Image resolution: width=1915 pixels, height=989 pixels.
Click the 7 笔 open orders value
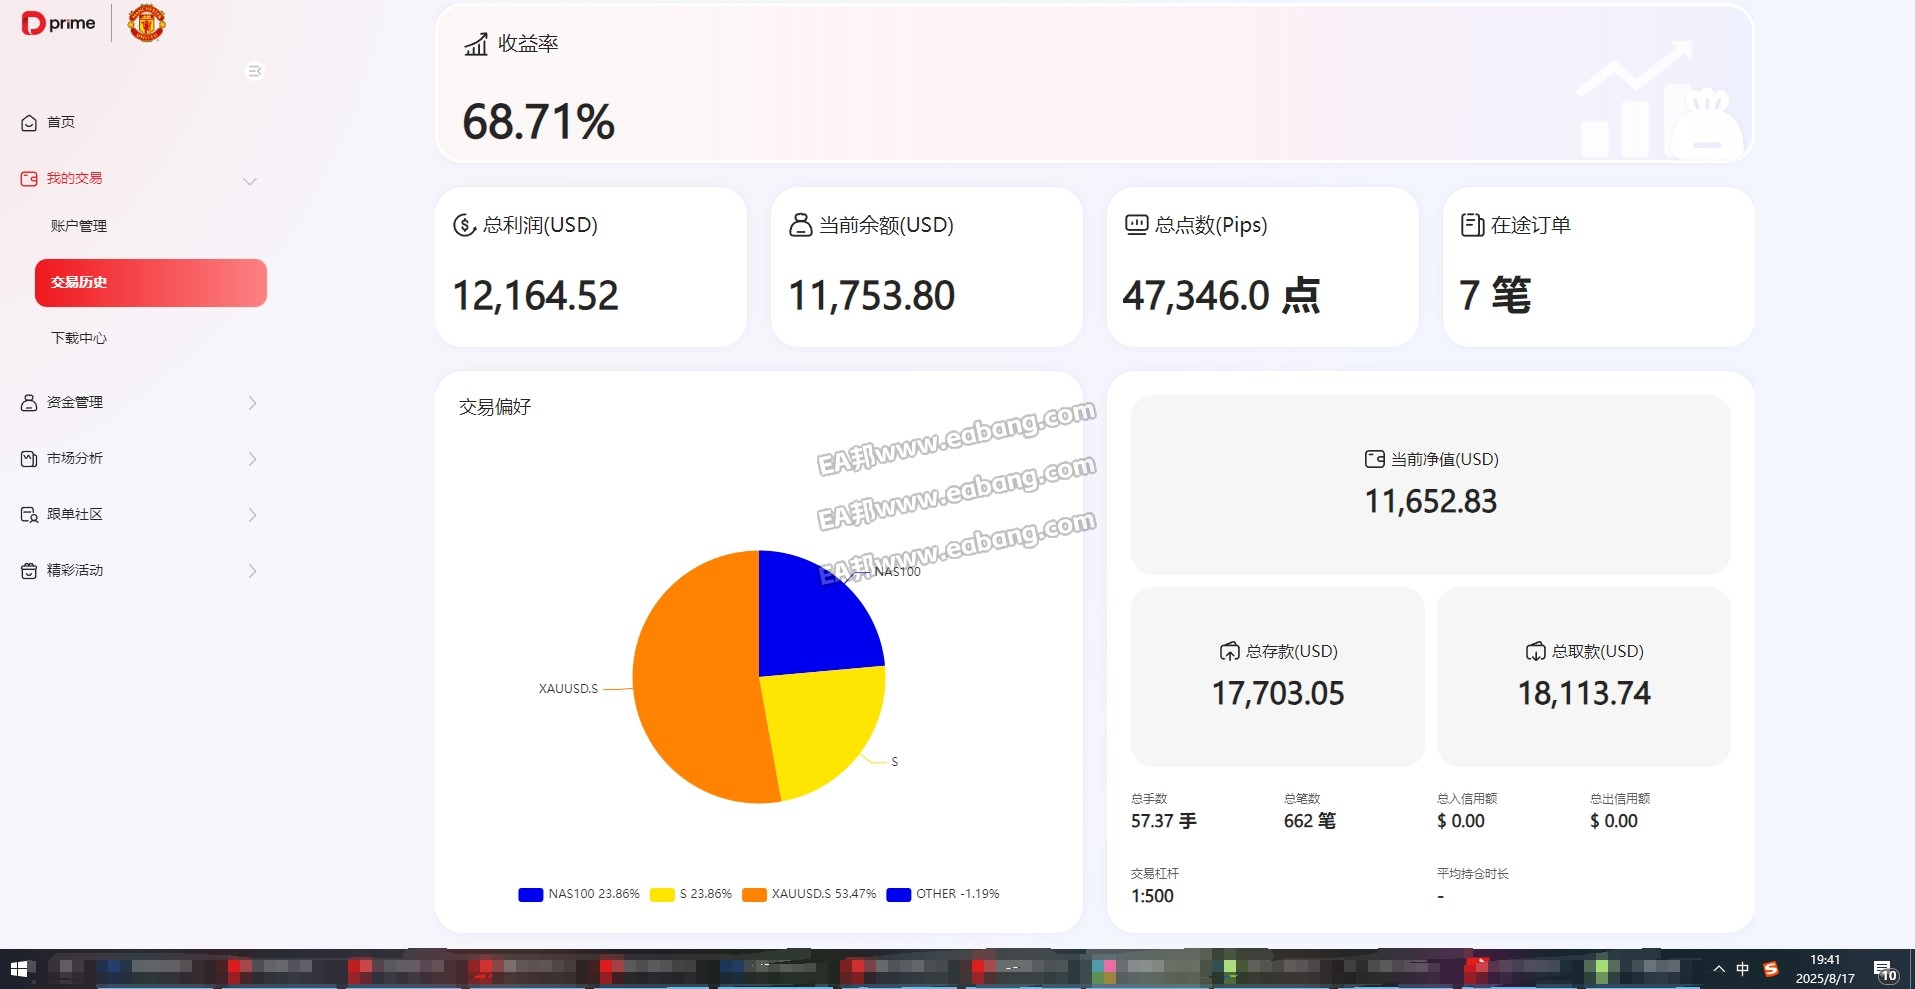[1494, 296]
